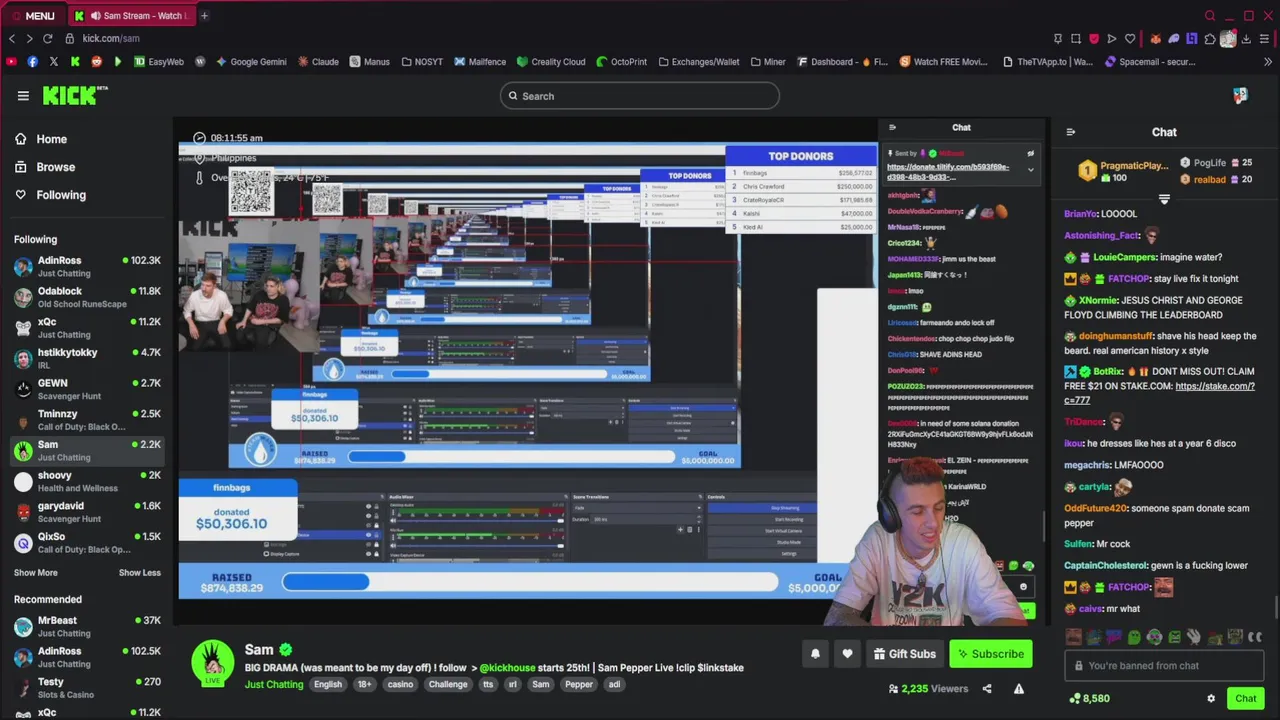
Task: Click the Pepper tag
Action: pos(579,685)
